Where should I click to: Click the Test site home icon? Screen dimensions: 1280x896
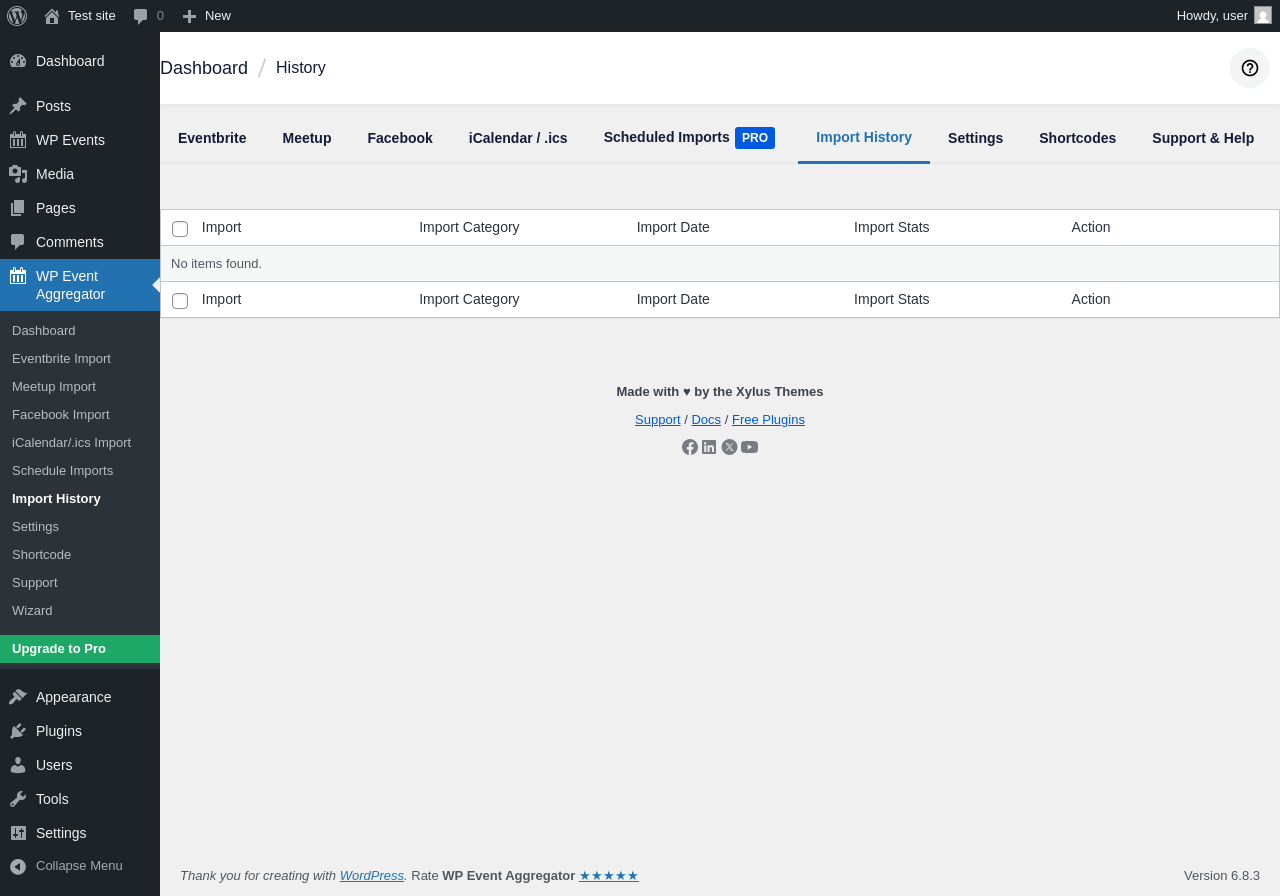click(52, 16)
